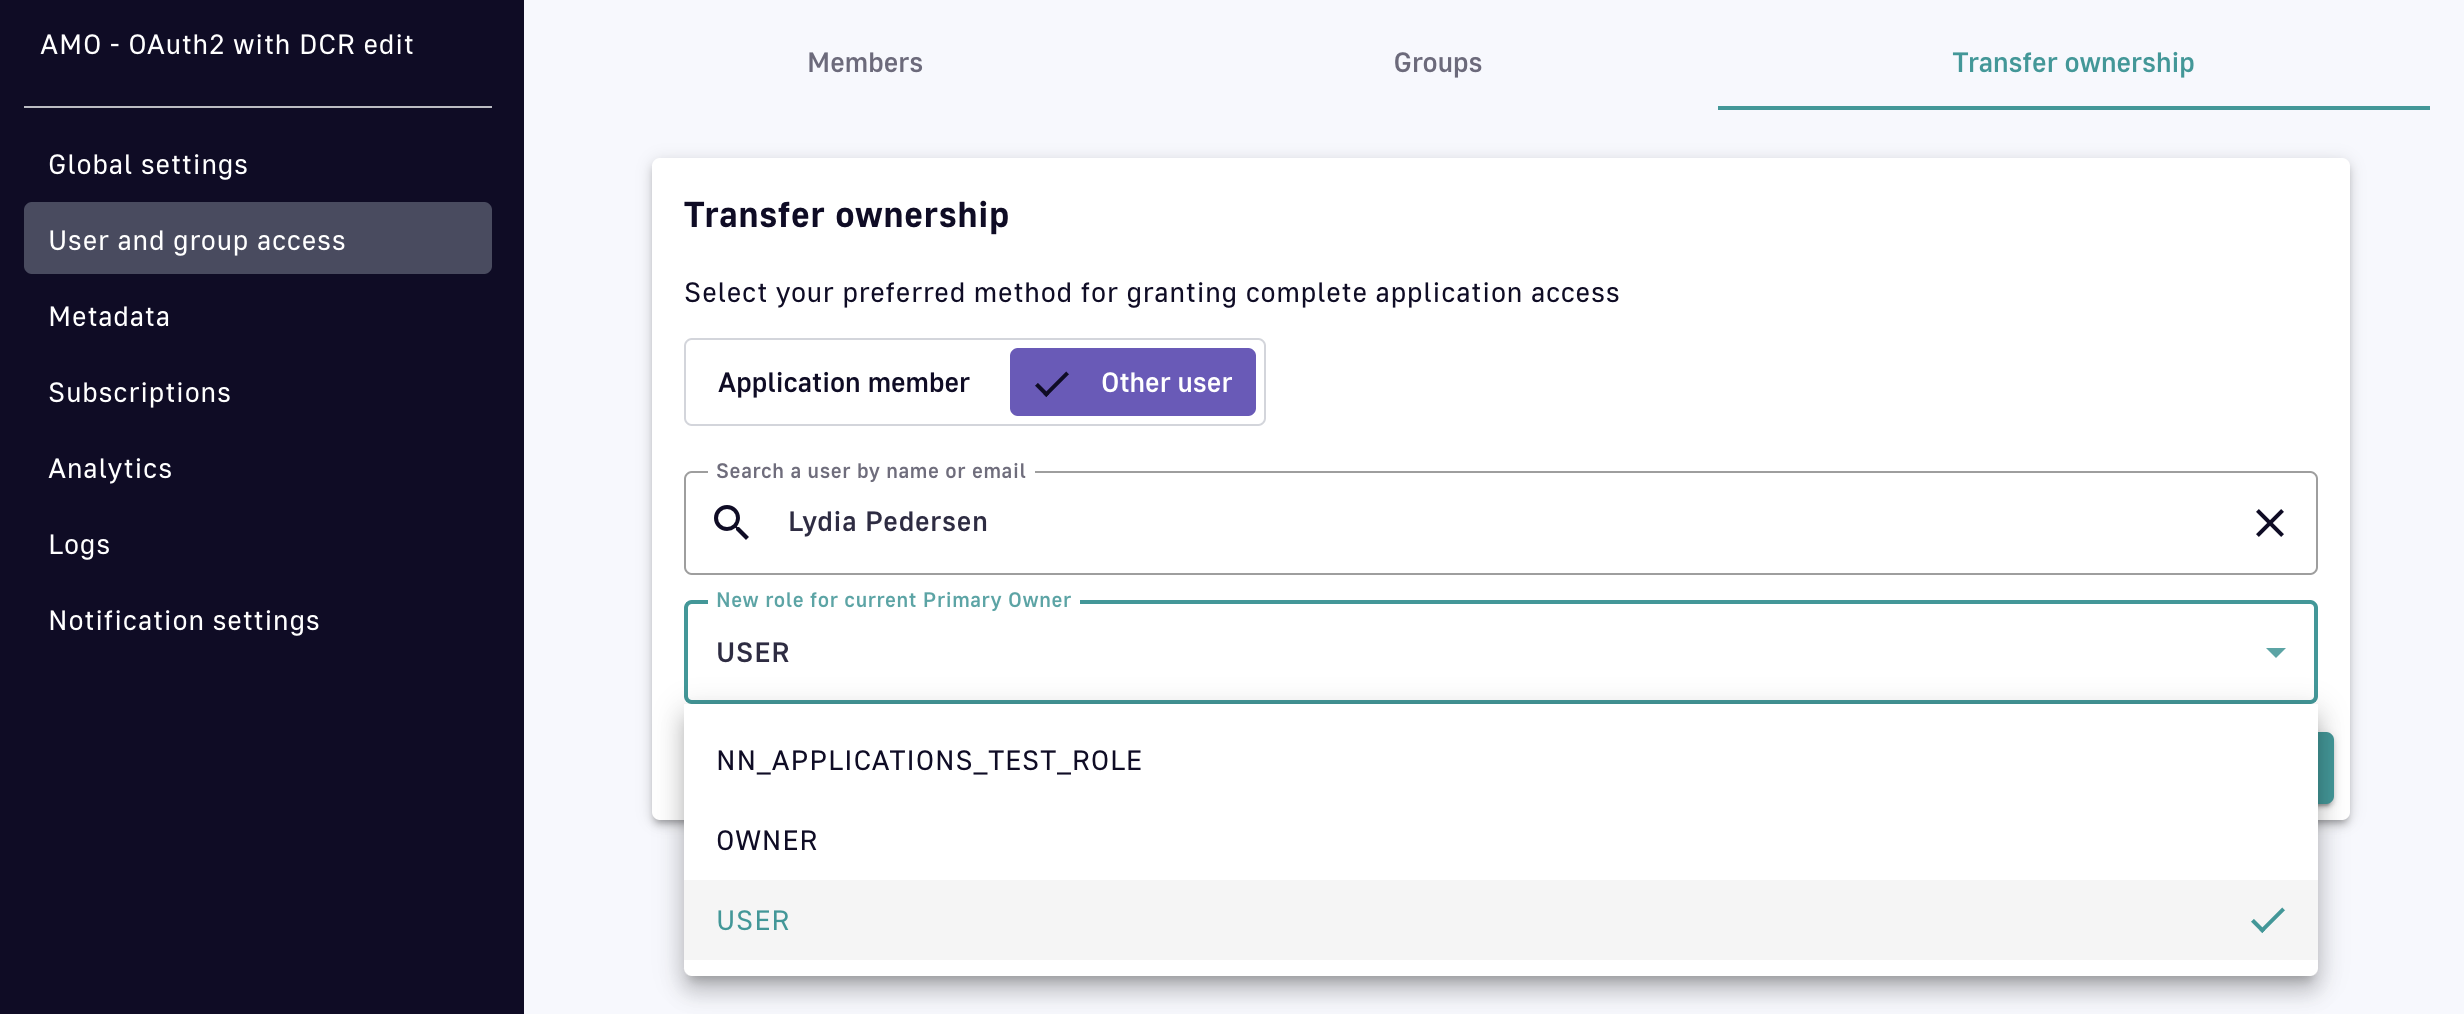
Task: Pick the USER role option
Action: tap(753, 921)
